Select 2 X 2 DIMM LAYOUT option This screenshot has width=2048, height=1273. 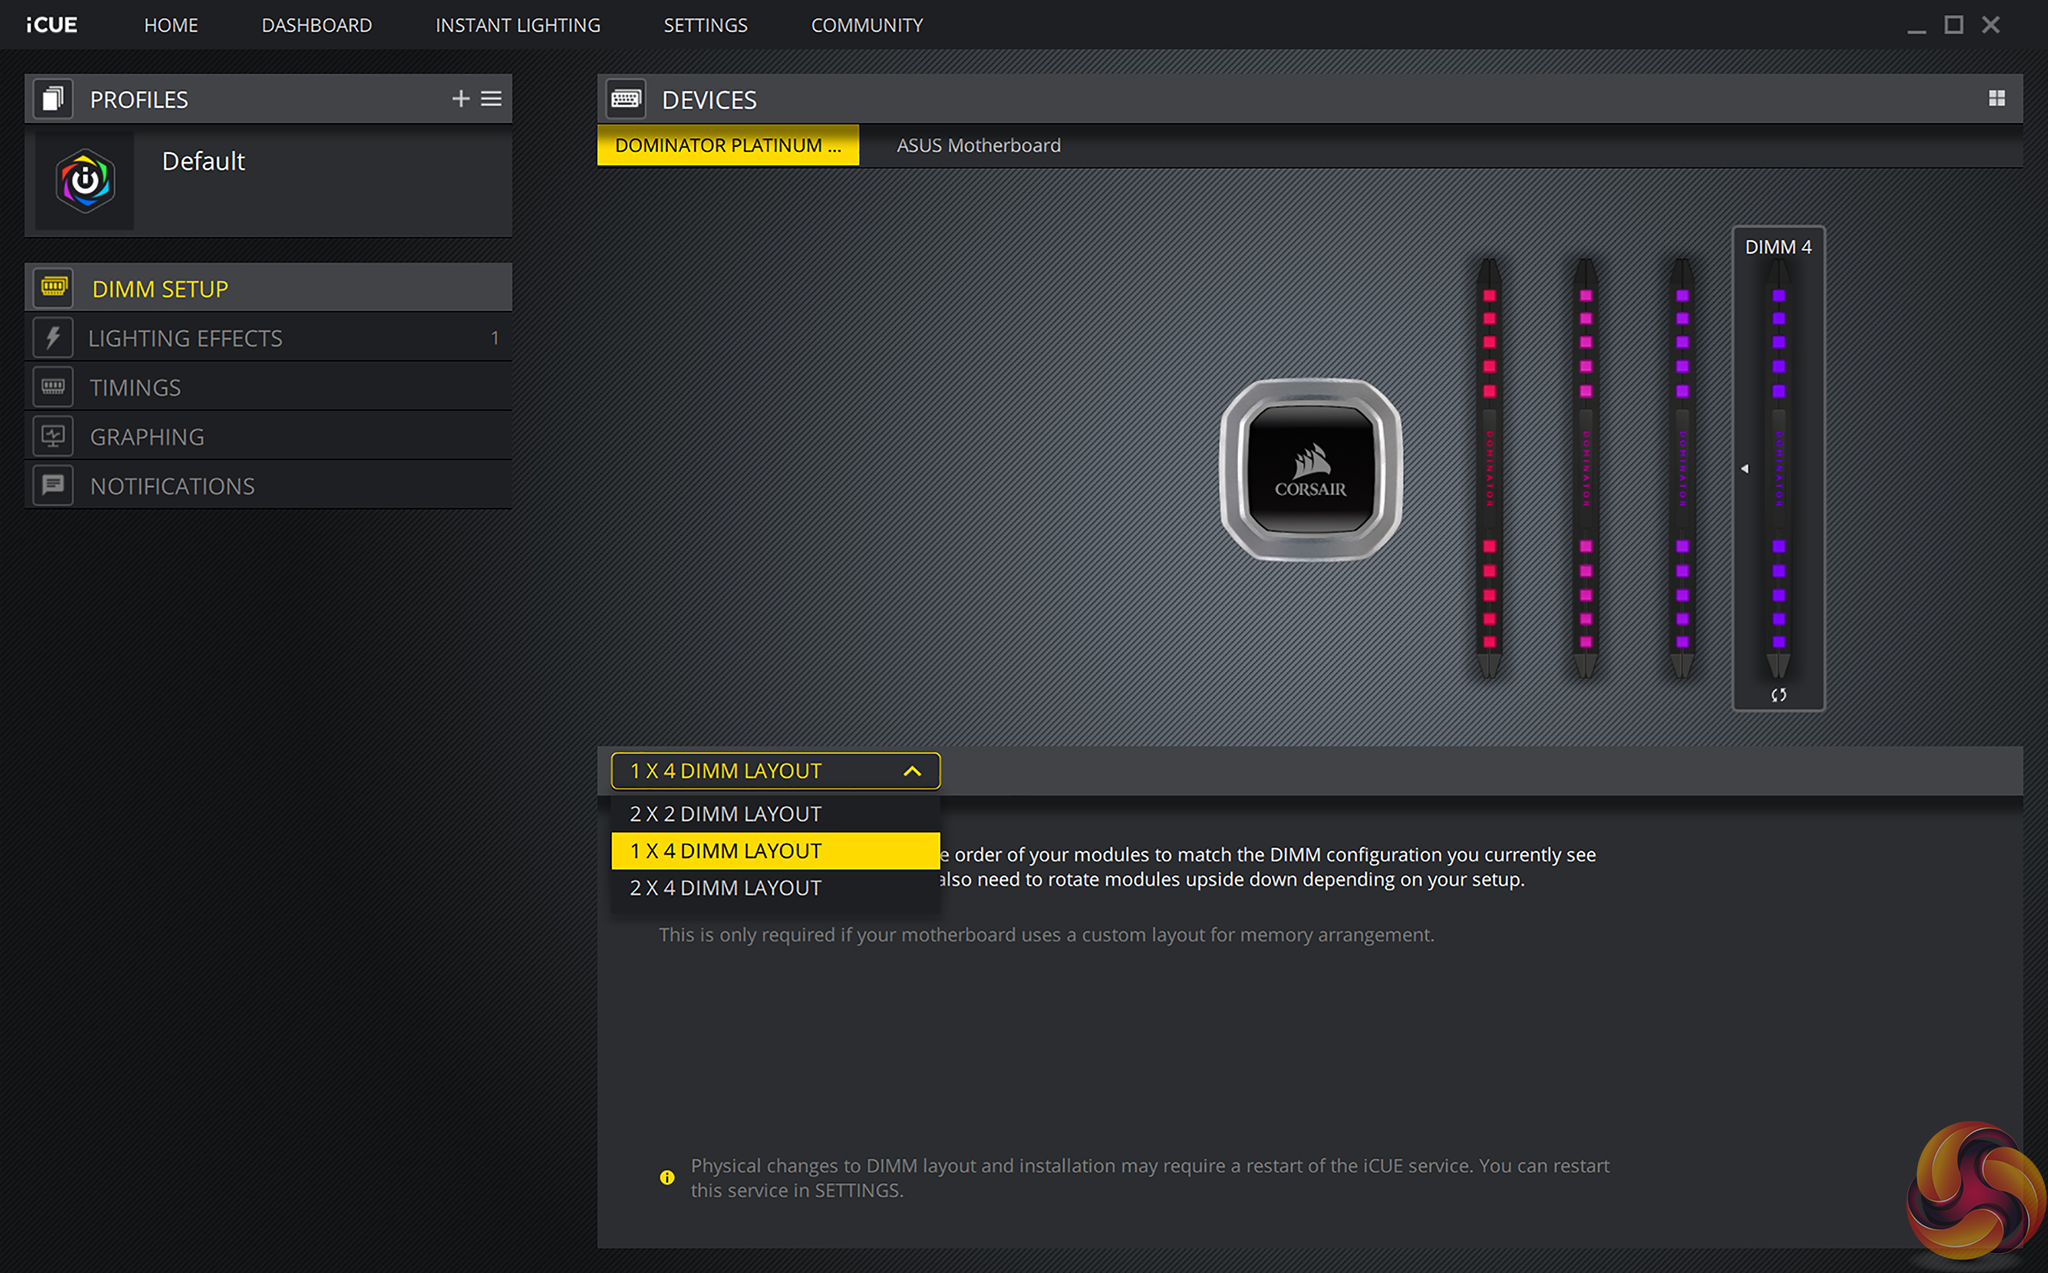point(725,814)
